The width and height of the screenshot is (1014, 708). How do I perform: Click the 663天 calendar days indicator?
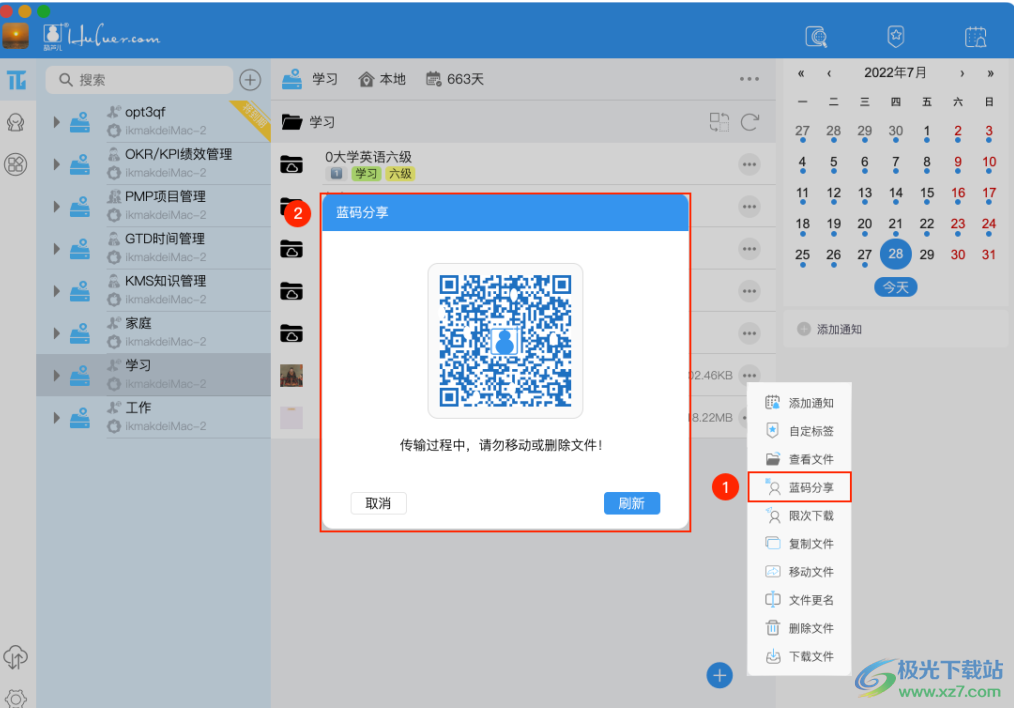[x=455, y=79]
